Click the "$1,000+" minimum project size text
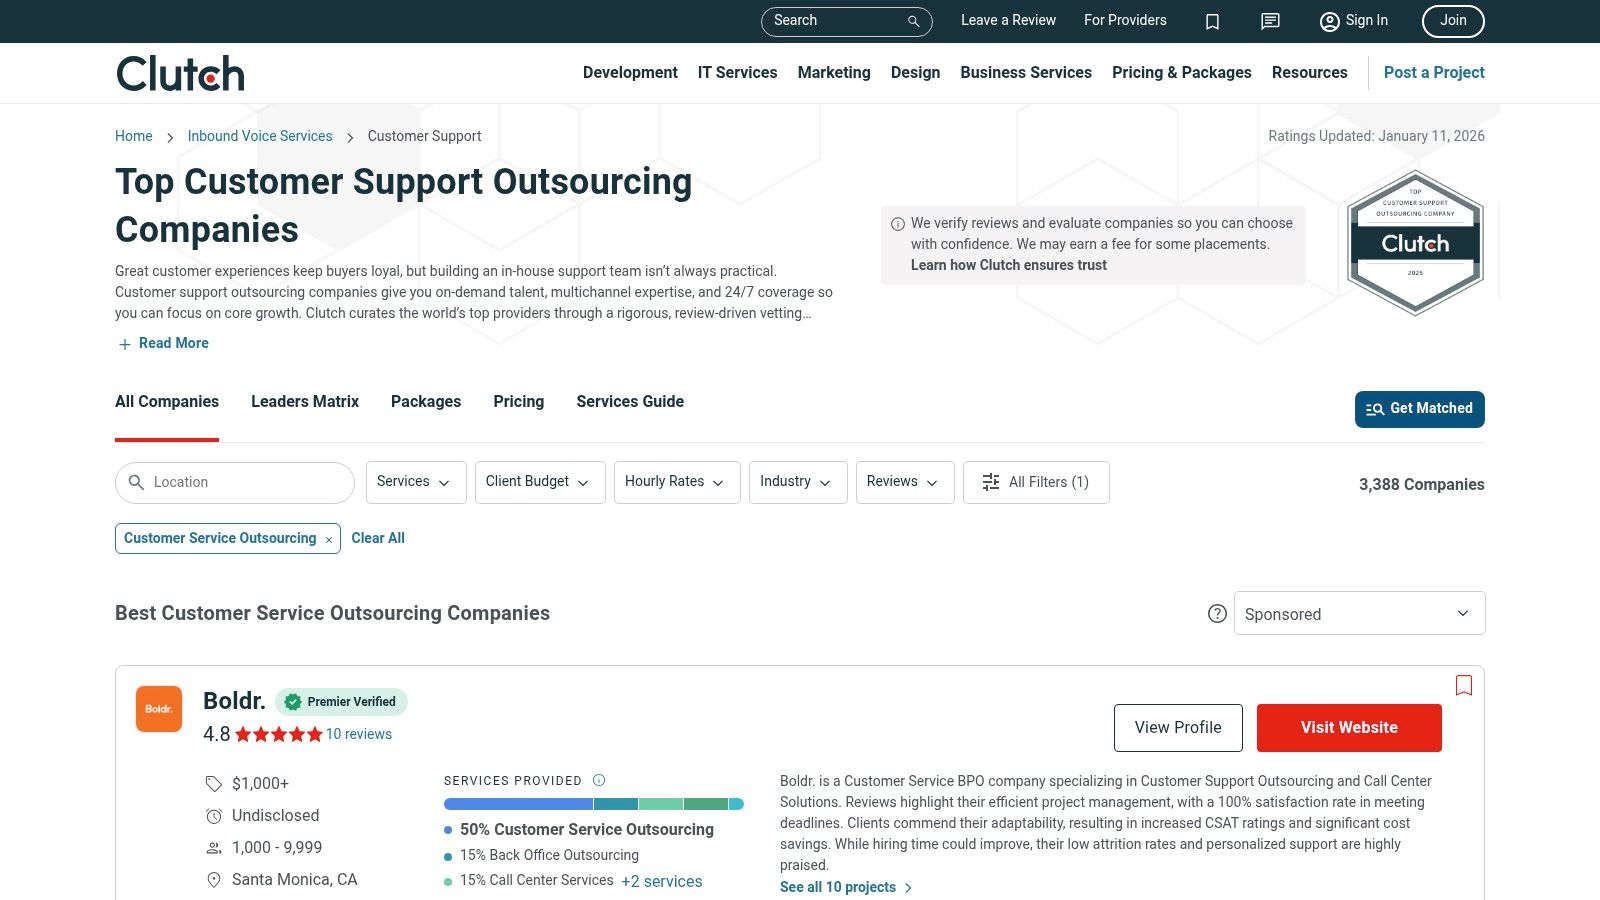The width and height of the screenshot is (1600, 900). pos(260,783)
